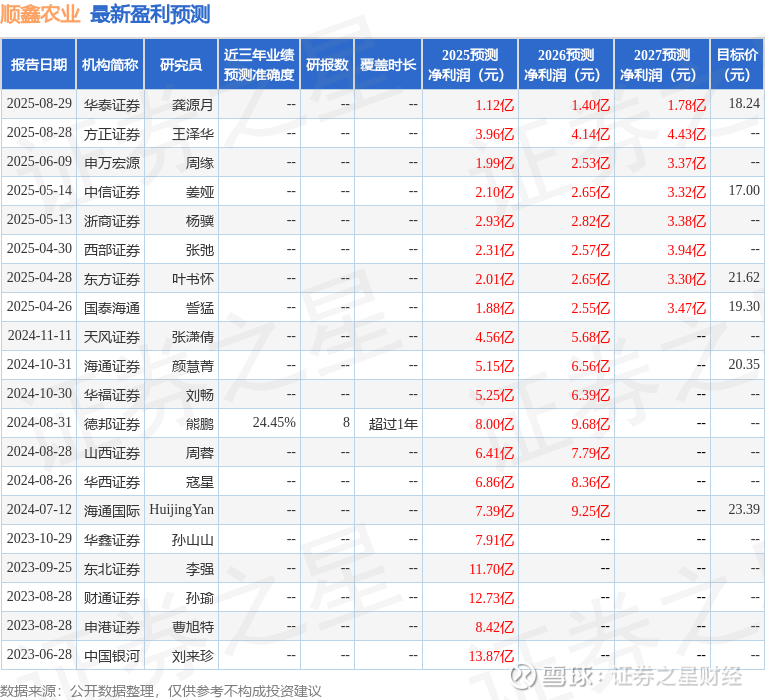Click the accuracy value 24.45%

274,422
